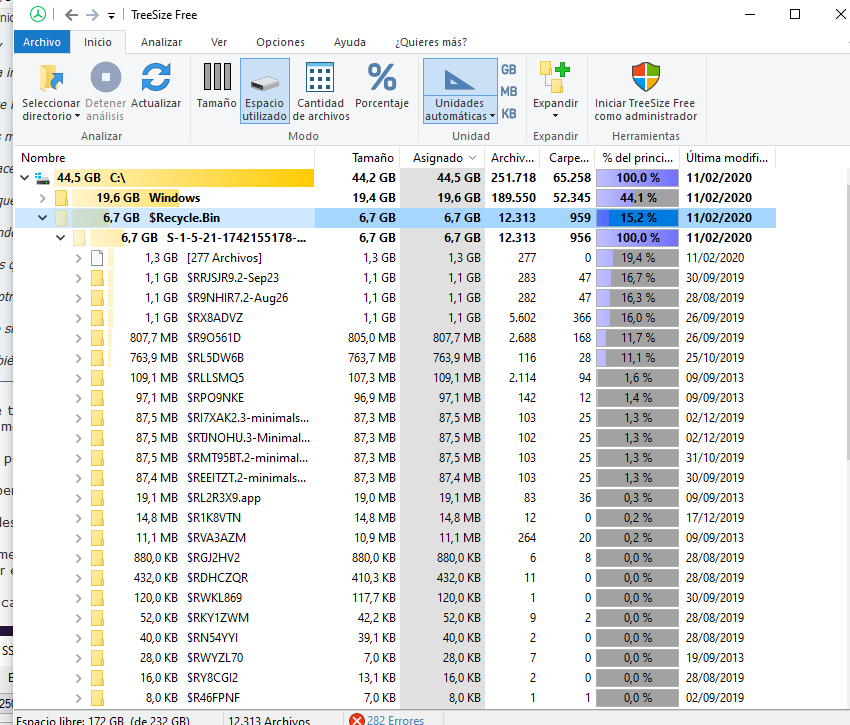850x725 pixels.
Task: Click the $RGJ2HV2 folder icon
Action: pyautogui.click(x=98, y=558)
